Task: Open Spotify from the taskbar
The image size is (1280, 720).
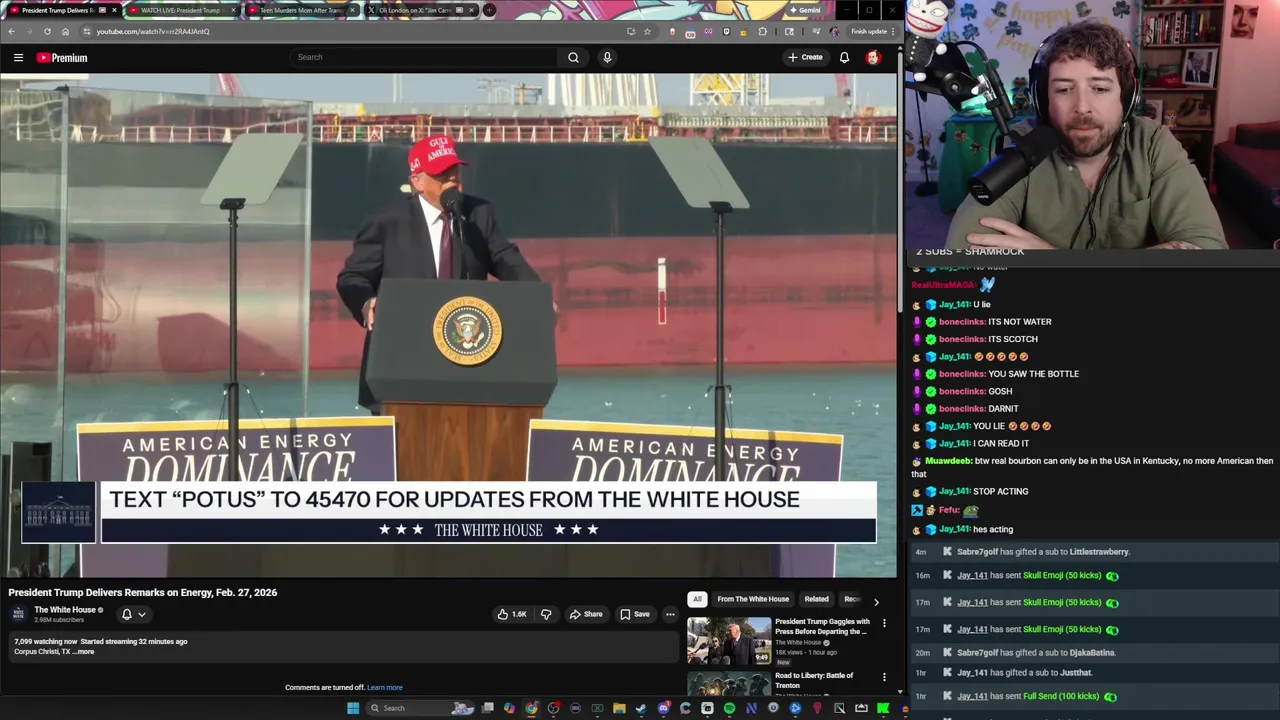Action: coord(729,708)
